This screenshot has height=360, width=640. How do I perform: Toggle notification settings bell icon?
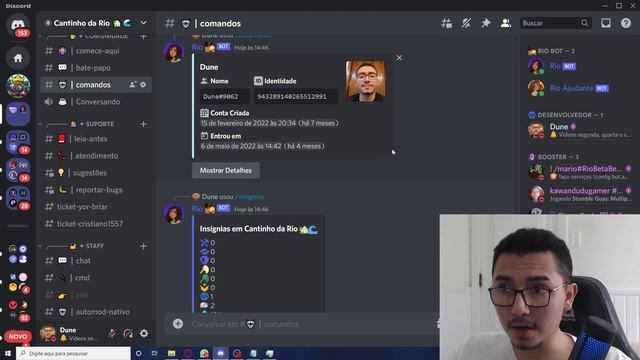466,23
